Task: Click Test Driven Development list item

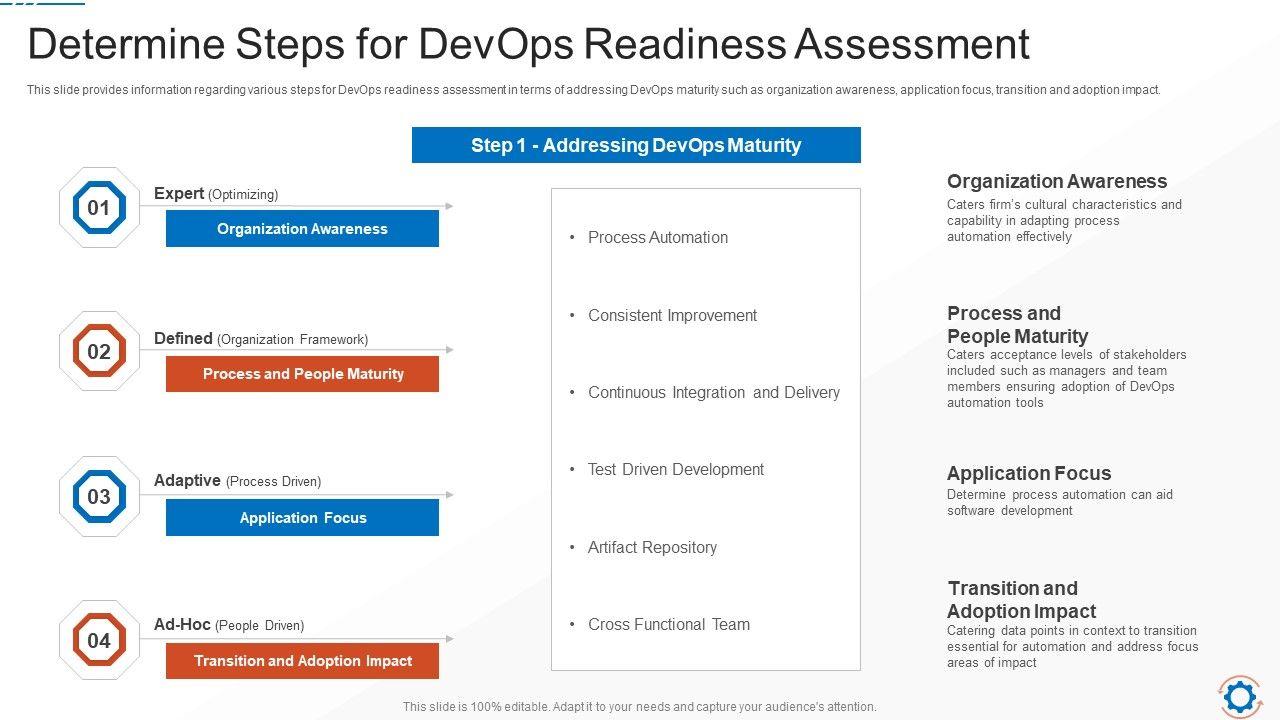Action: click(x=675, y=469)
